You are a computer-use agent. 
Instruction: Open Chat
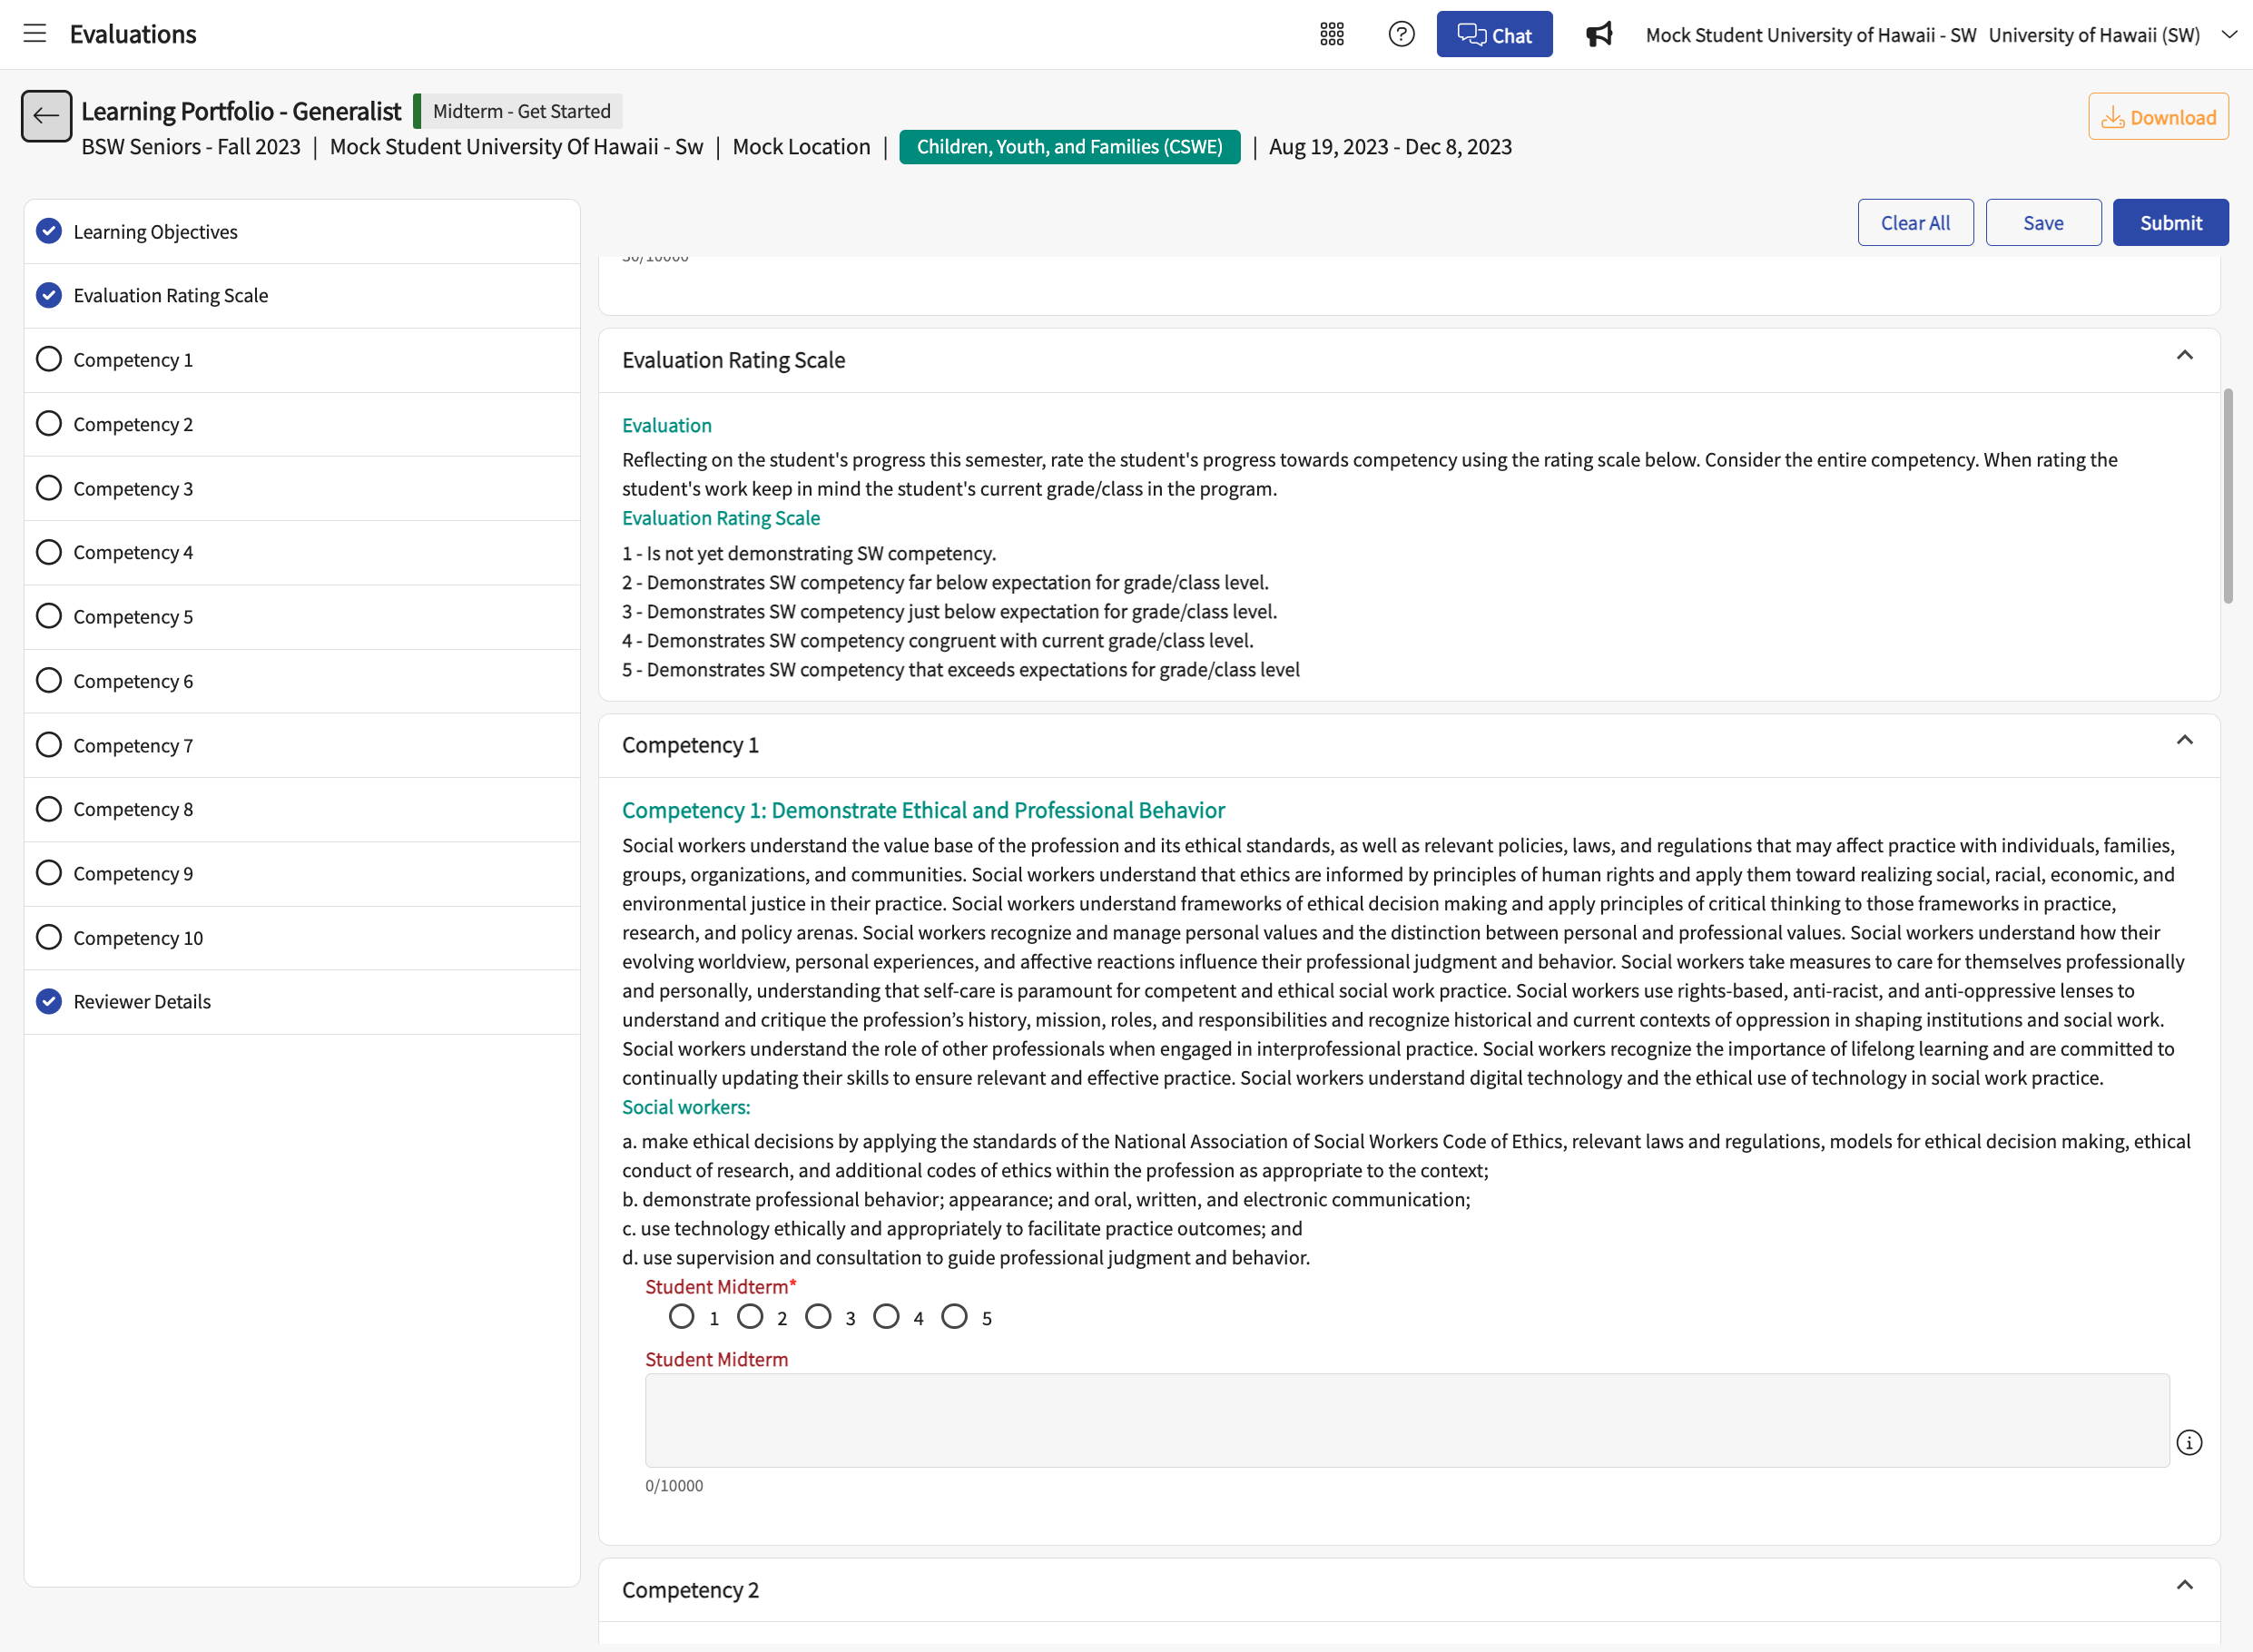[1494, 34]
